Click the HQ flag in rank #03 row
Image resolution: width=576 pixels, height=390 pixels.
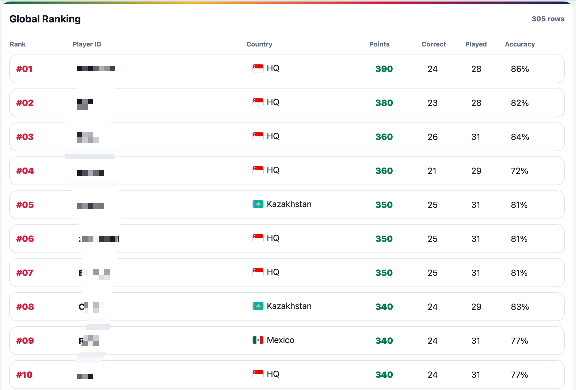click(x=258, y=136)
